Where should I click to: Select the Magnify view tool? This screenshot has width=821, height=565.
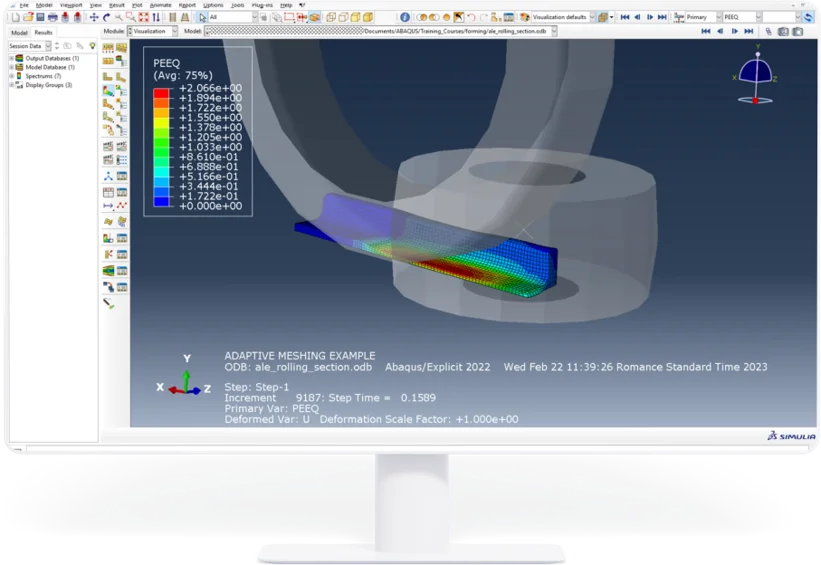(x=119, y=17)
